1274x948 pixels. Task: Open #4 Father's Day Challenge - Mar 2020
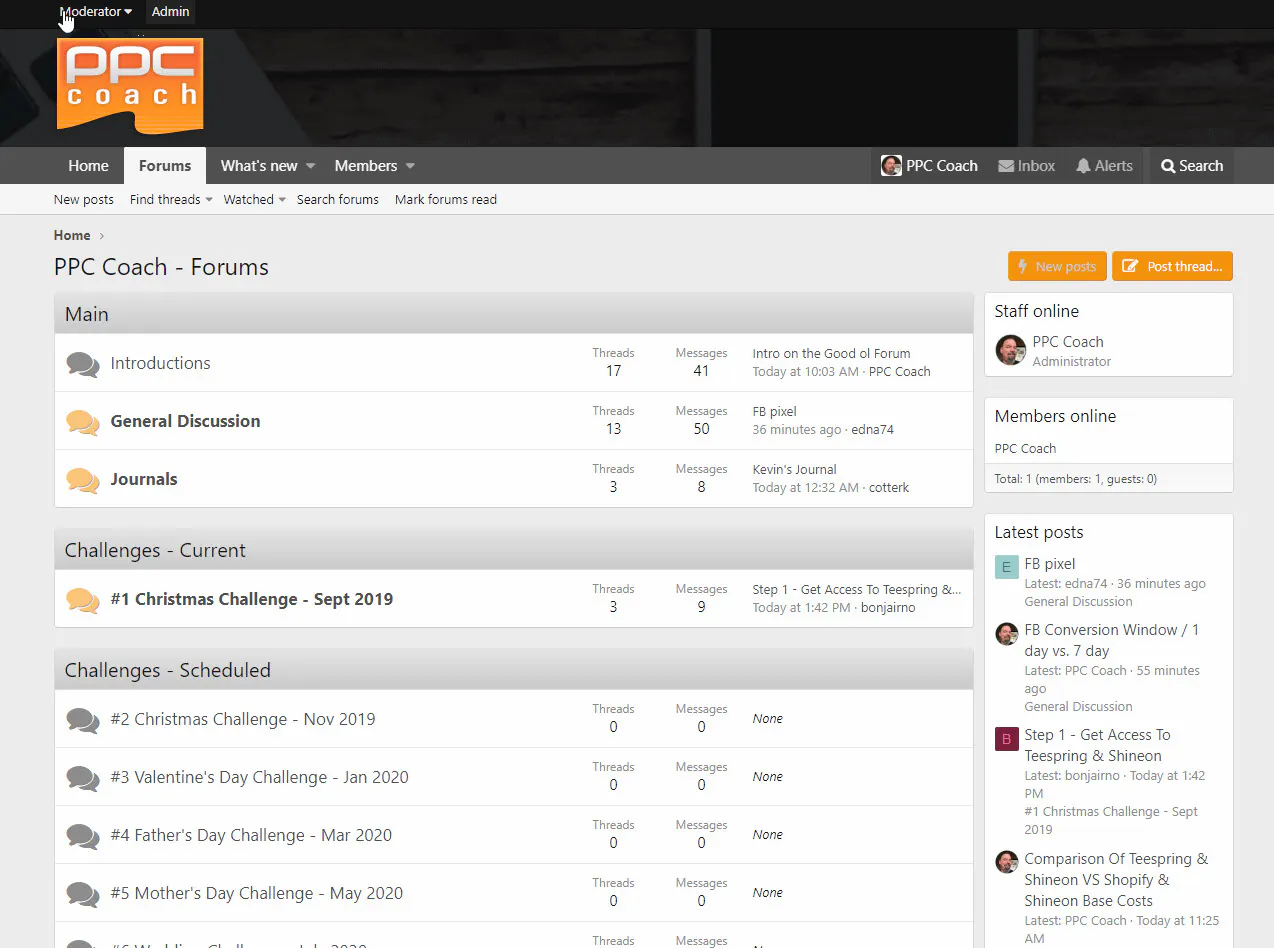tap(251, 835)
